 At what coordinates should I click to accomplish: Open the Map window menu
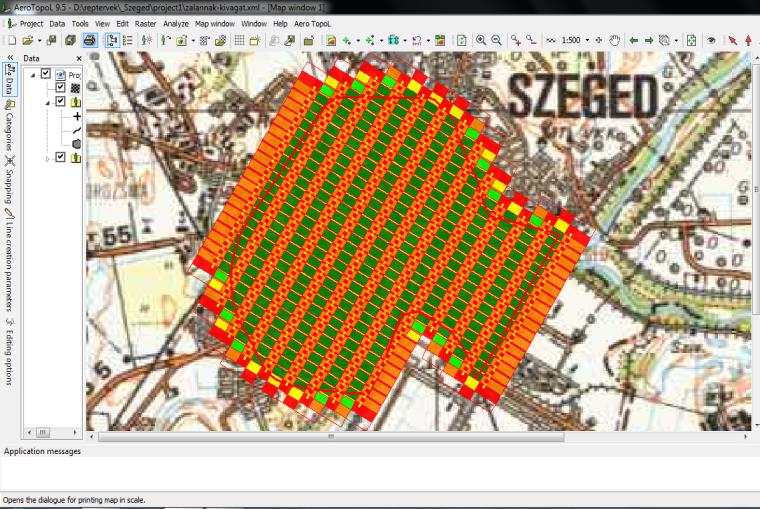click(215, 23)
